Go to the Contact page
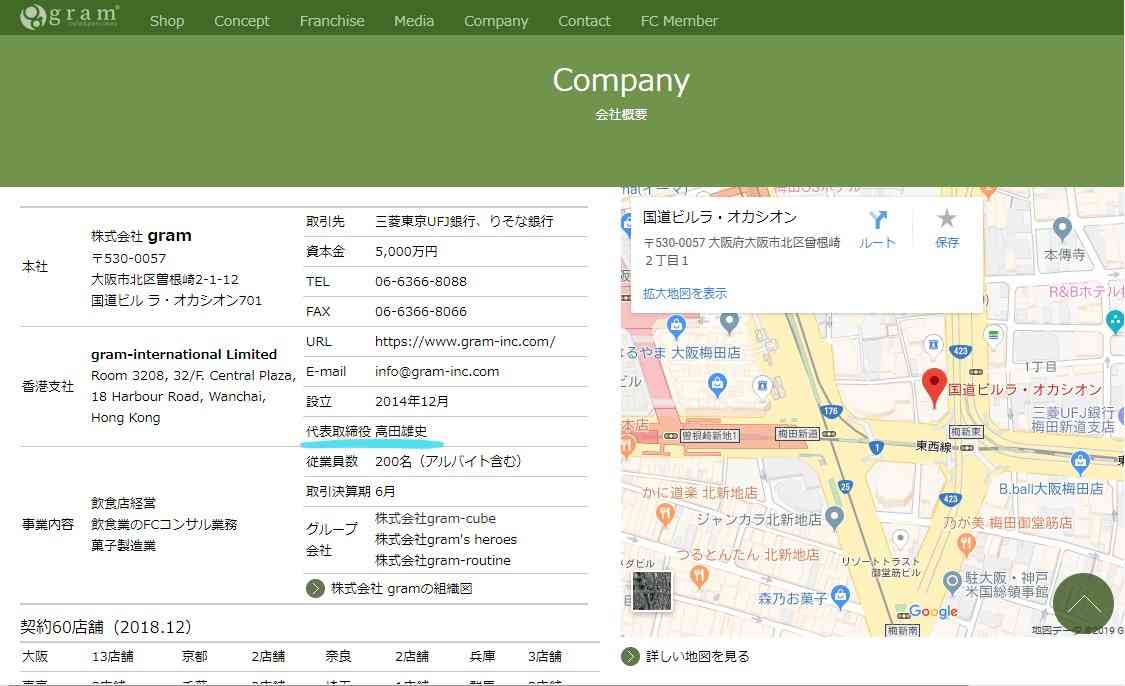Viewport: 1125px width, 686px height. pyautogui.click(x=584, y=21)
